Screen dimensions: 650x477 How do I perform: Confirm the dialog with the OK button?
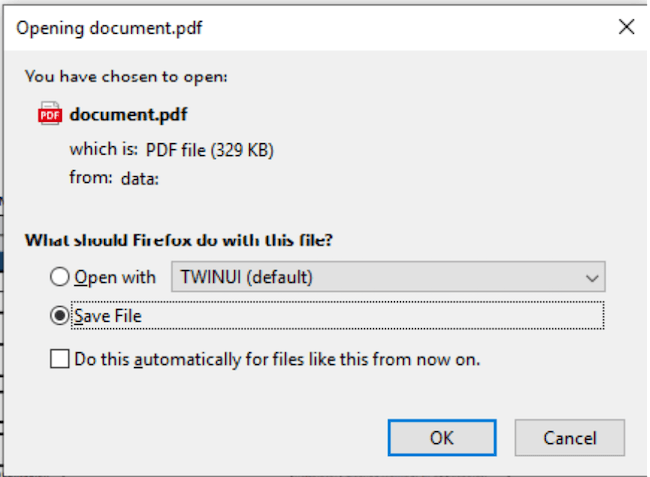coord(442,438)
